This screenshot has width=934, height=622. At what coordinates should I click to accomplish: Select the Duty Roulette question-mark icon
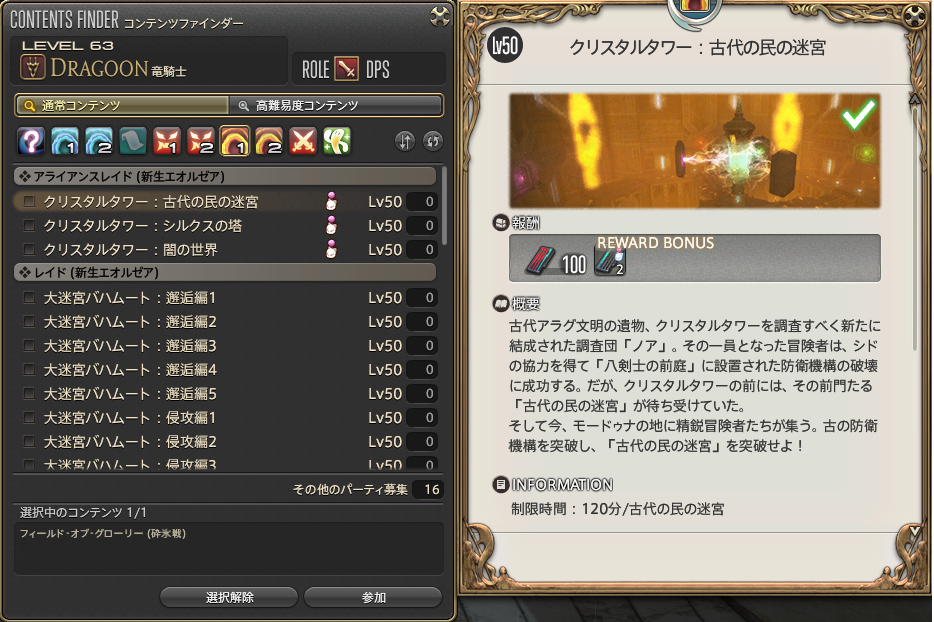pyautogui.click(x=31, y=141)
